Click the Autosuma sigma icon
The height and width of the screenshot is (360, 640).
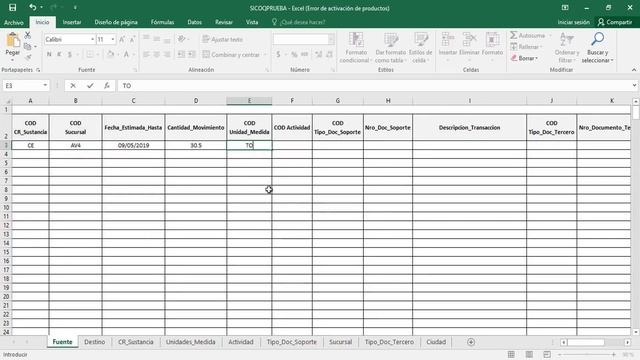tap(513, 36)
